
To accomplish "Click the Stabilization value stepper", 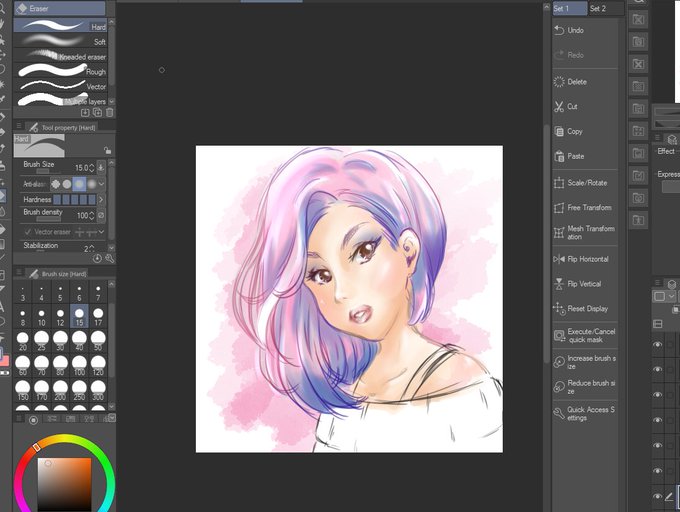I will click(92, 249).
